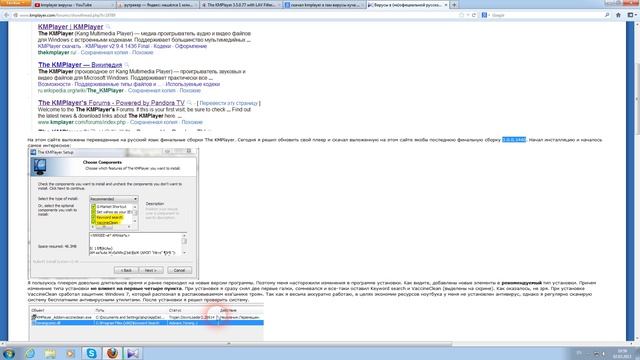Open the orange Firefox menu button
This screenshot has height=360, width=640.
[x=16, y=3]
